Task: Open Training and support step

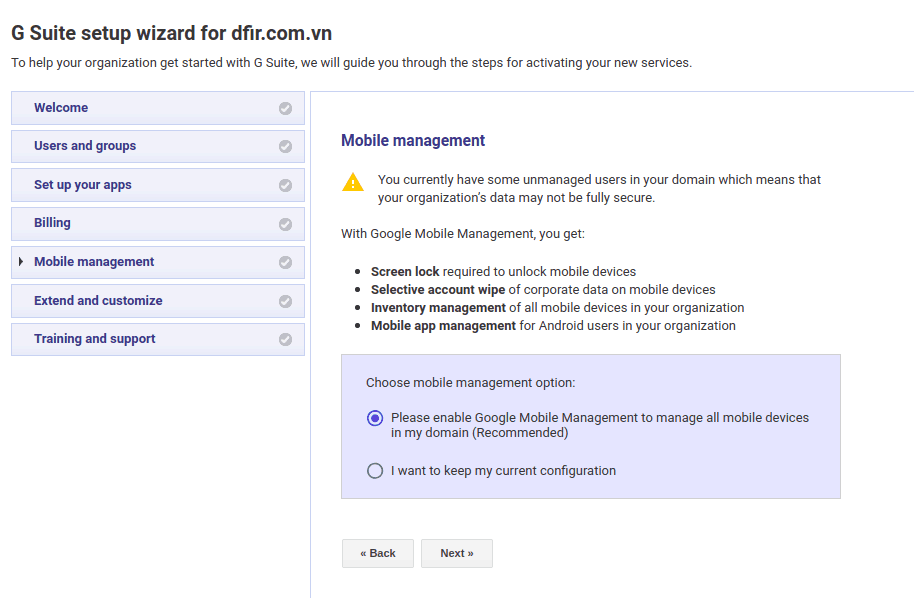Action: tap(158, 339)
